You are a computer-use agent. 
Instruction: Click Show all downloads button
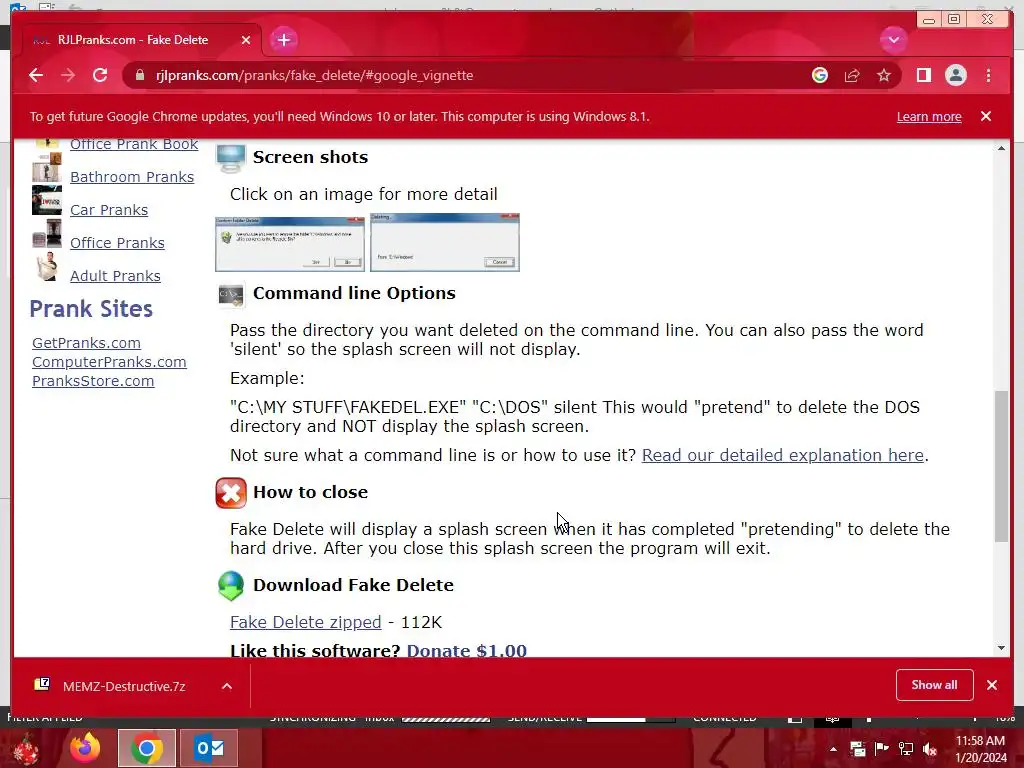click(x=935, y=685)
